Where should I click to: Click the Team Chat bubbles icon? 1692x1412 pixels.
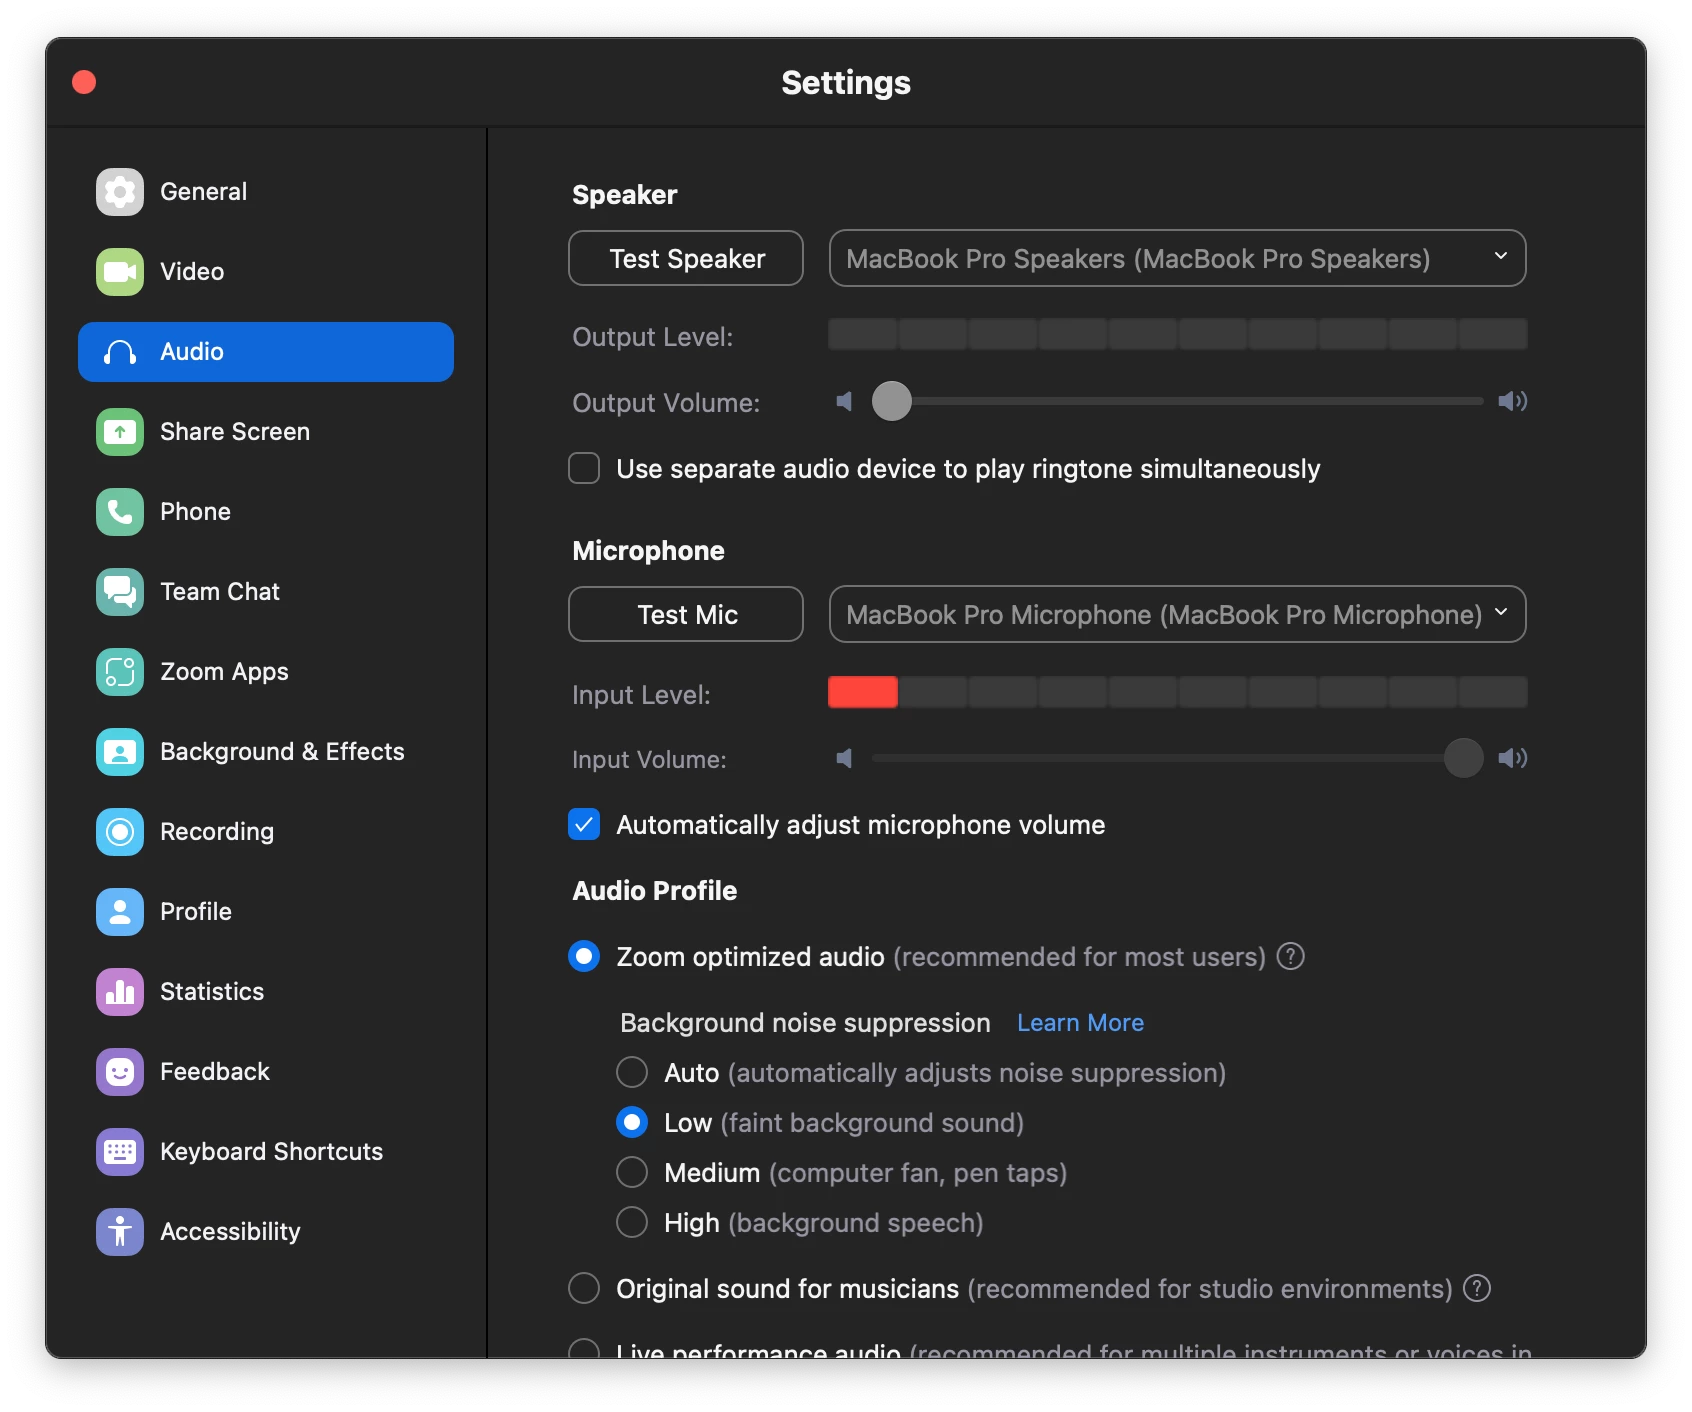coord(120,592)
